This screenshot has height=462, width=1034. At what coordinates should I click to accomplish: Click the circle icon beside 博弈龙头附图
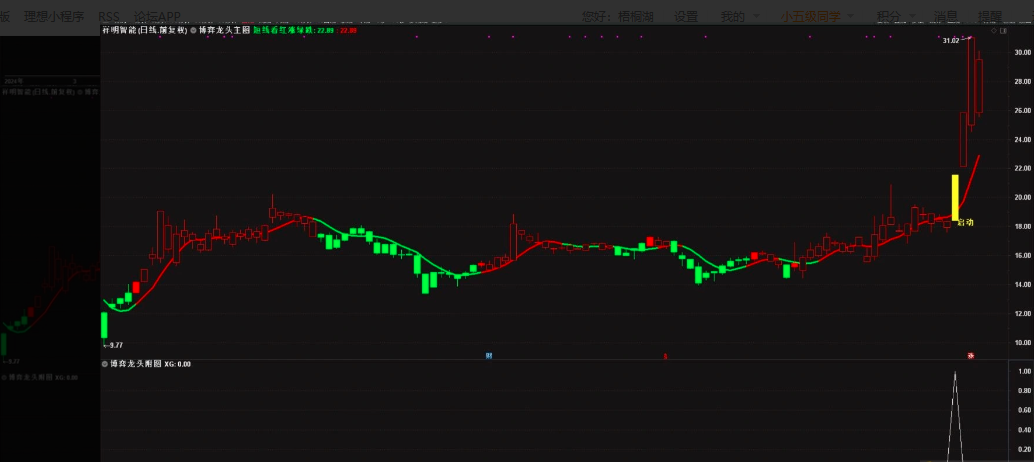point(105,364)
